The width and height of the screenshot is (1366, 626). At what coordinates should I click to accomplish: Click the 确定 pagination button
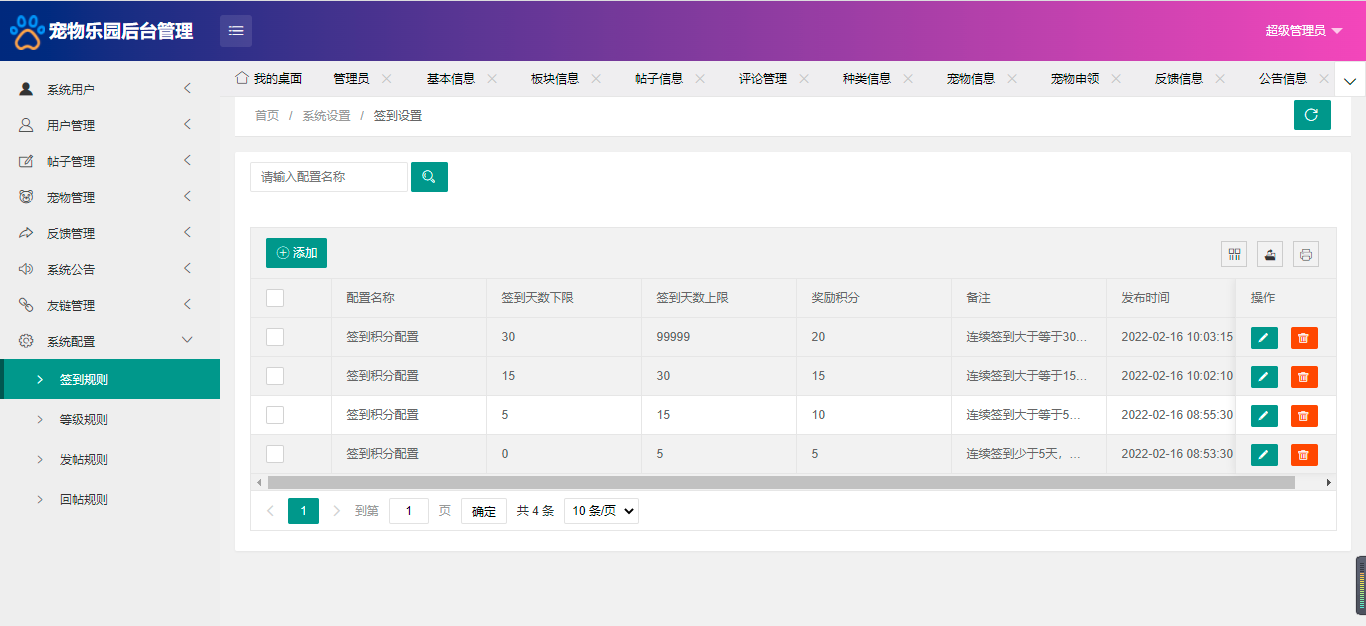click(x=484, y=511)
